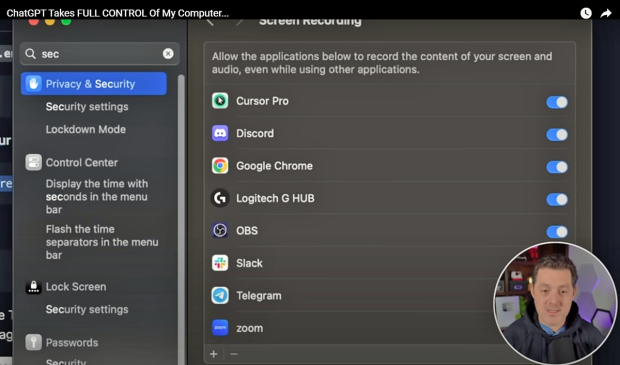Click the video title ChatGPT Takes FULL CONTROL

[118, 13]
